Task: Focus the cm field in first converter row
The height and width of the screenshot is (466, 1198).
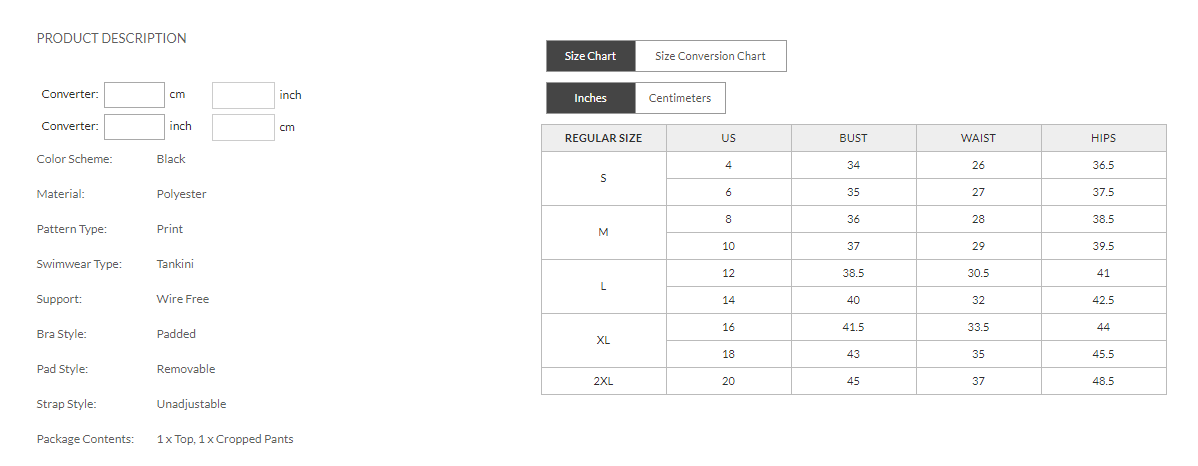Action: click(134, 95)
